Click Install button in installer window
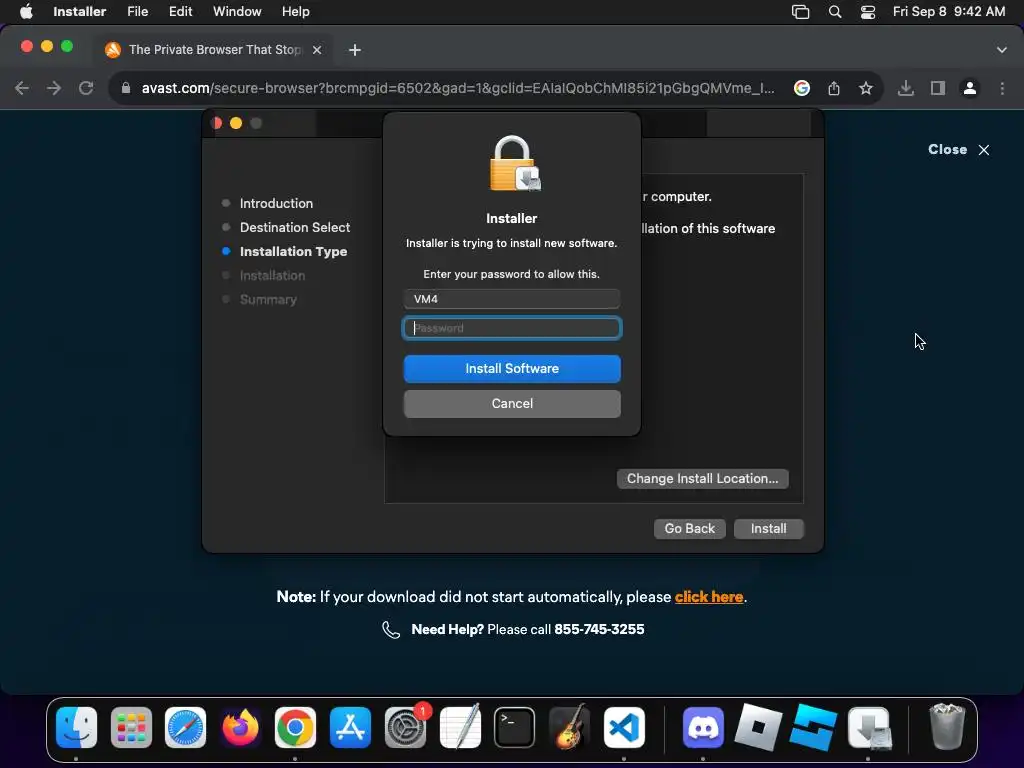The height and width of the screenshot is (768, 1024). pos(769,528)
